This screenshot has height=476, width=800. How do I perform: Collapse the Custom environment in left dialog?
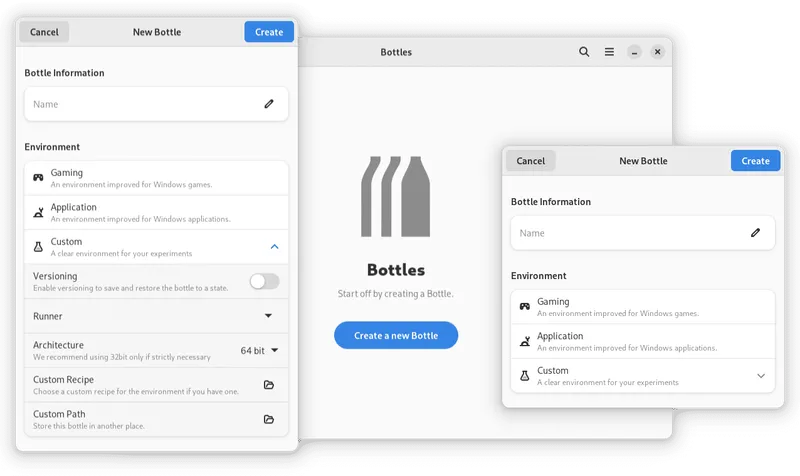point(274,247)
